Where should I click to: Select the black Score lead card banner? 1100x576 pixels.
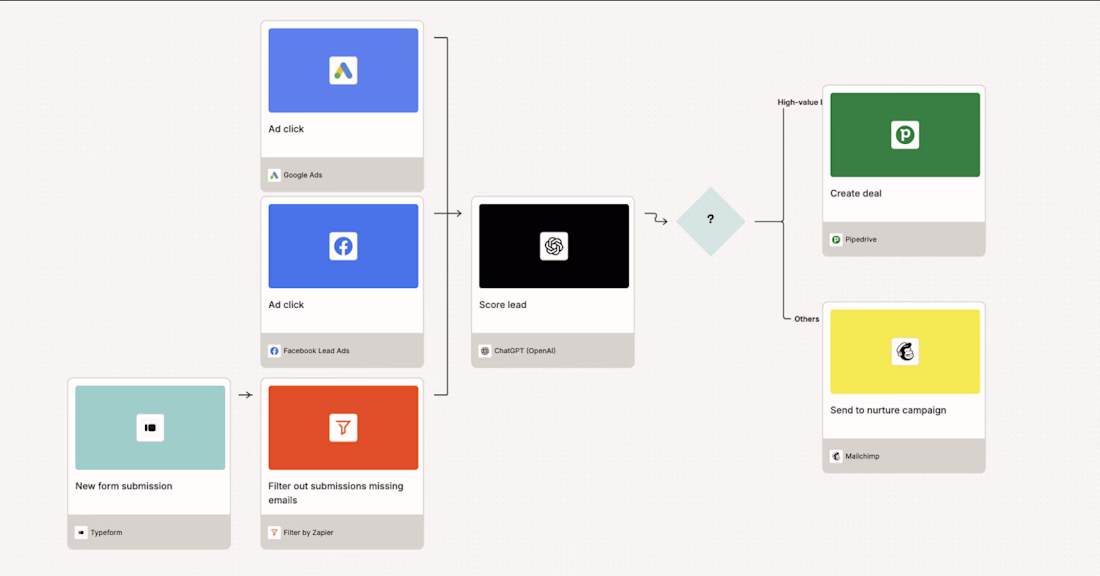(554, 246)
